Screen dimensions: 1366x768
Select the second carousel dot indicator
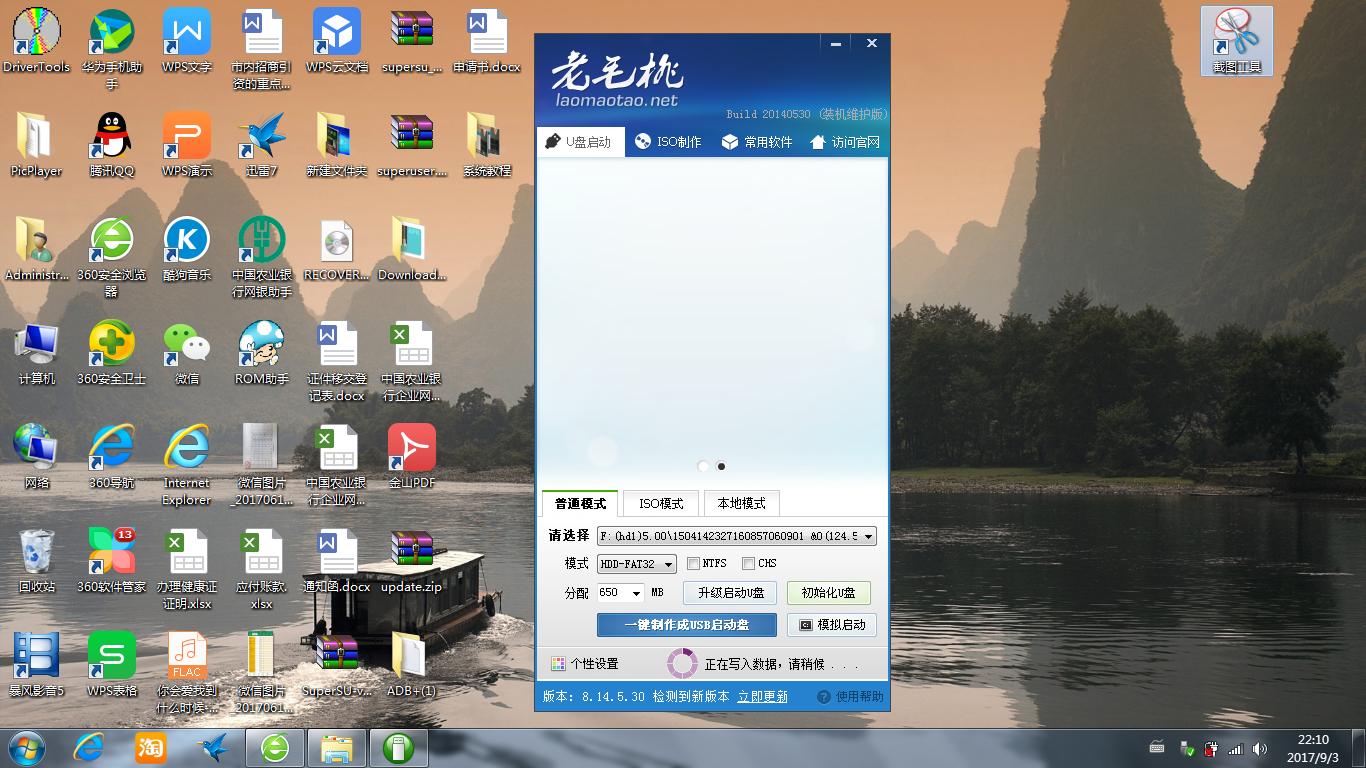click(x=721, y=466)
